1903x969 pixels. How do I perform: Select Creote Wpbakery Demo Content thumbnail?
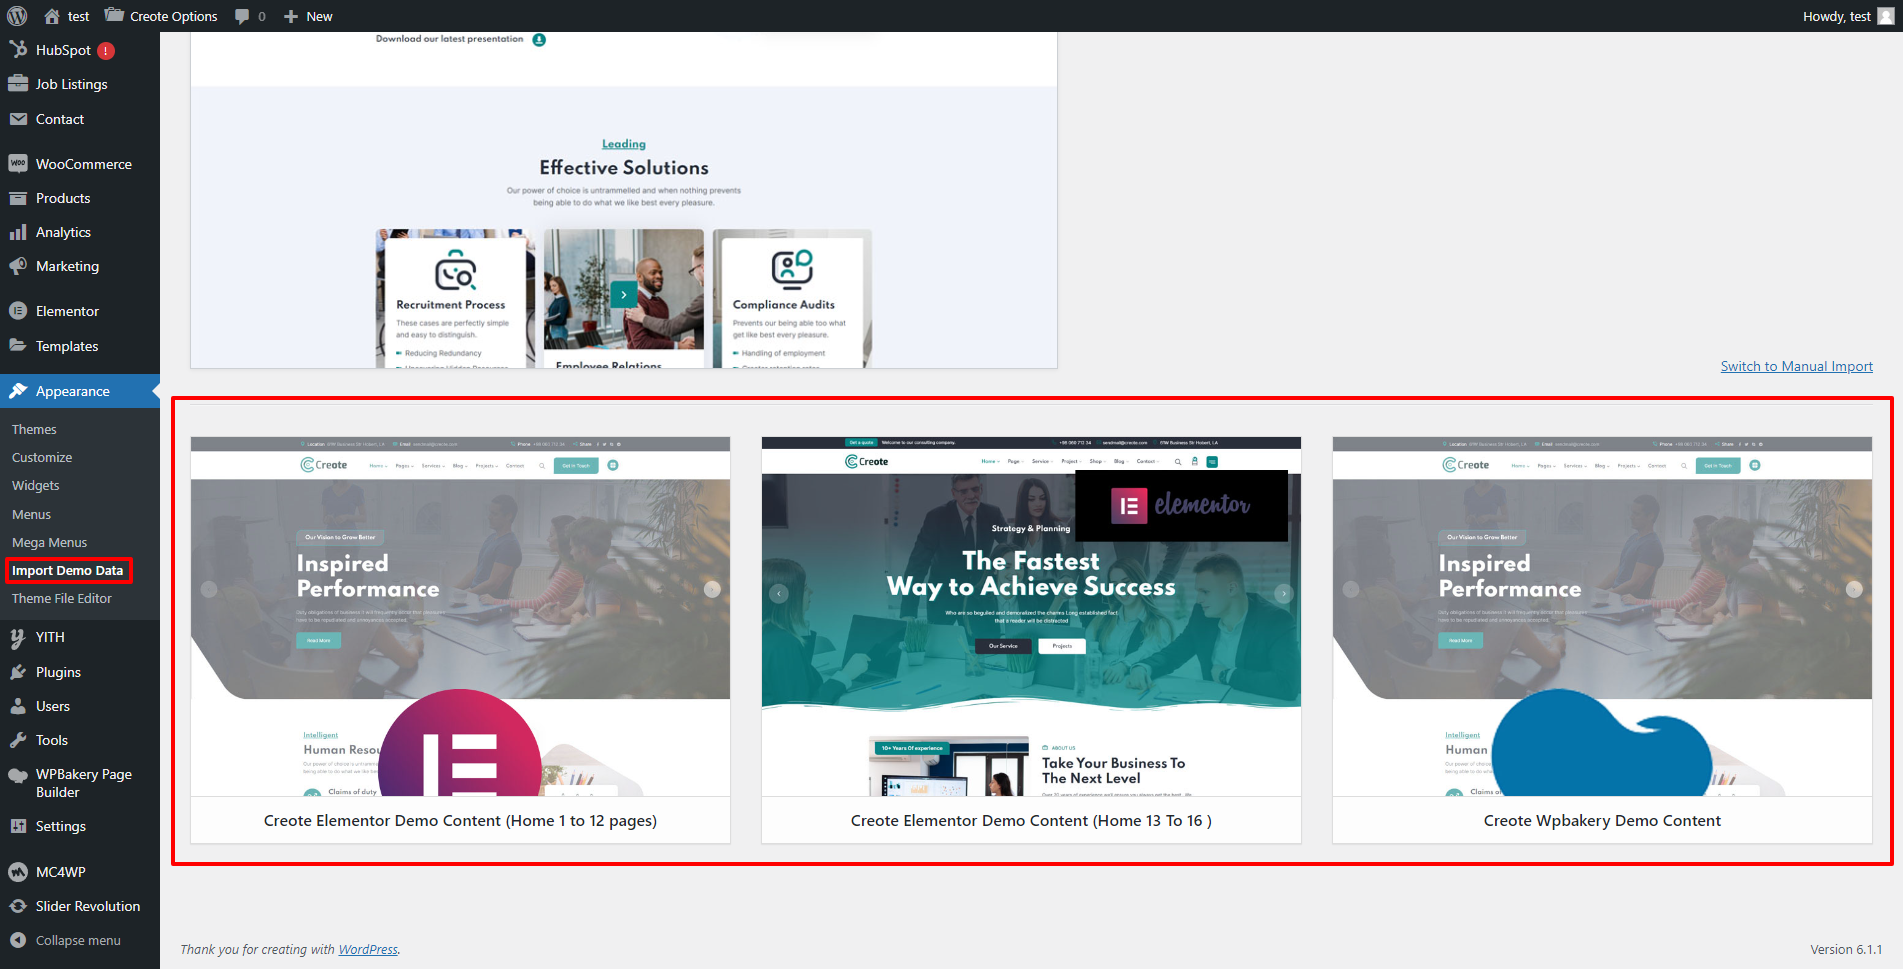coord(1602,616)
